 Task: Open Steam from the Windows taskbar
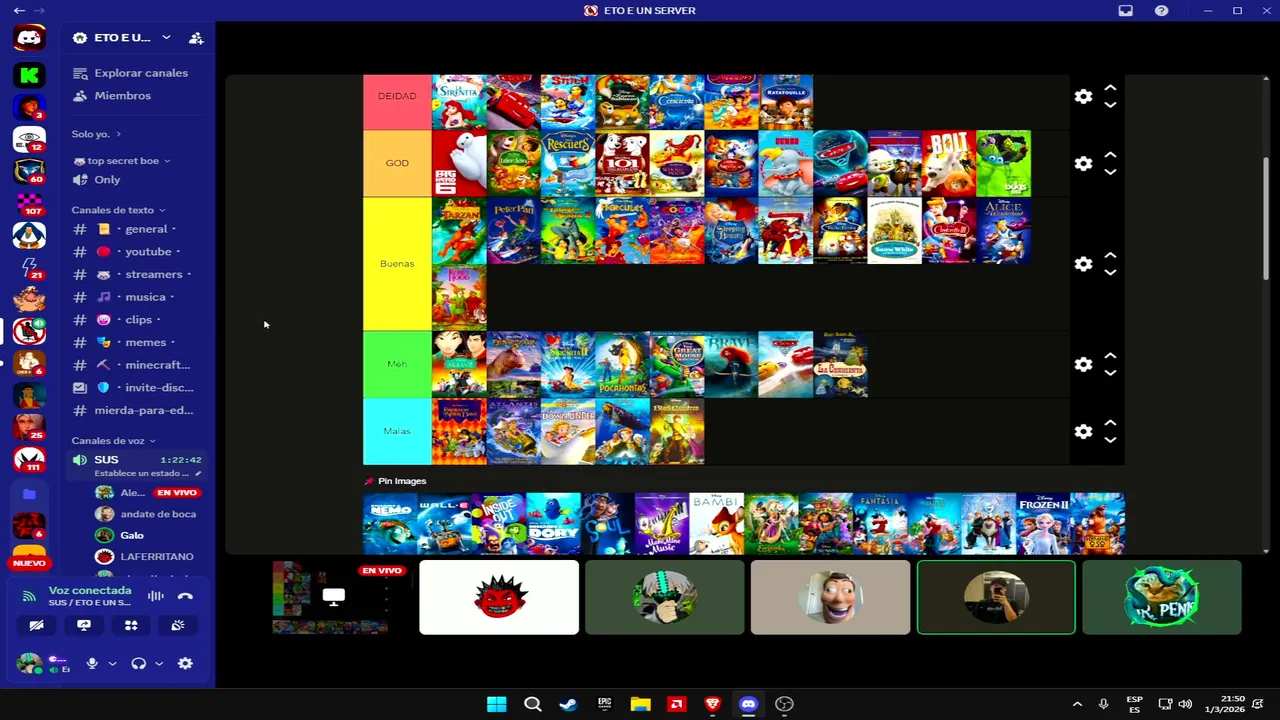(568, 704)
